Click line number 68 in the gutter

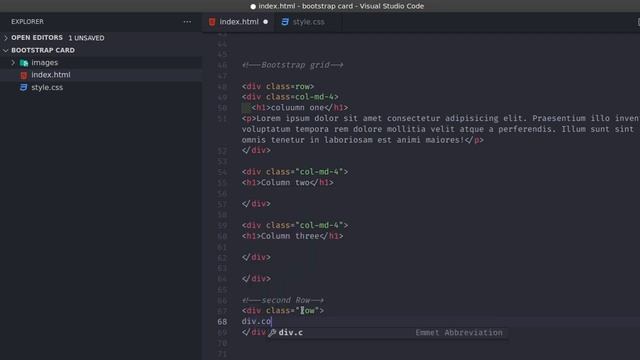click(222, 322)
